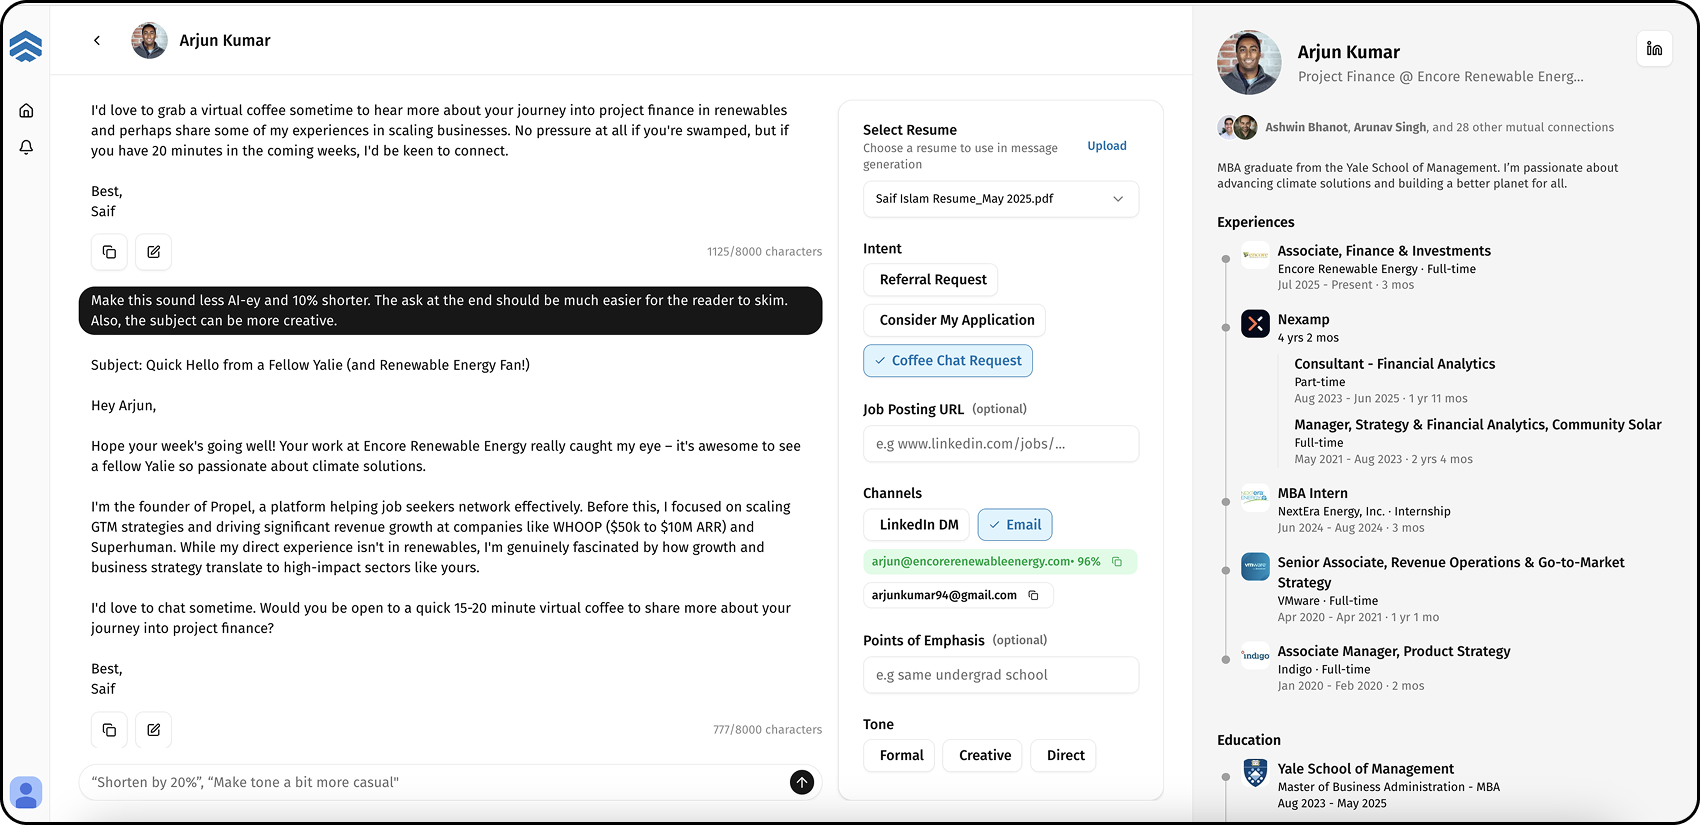Click the Indigo company logo
The image size is (1700, 825).
(1255, 655)
